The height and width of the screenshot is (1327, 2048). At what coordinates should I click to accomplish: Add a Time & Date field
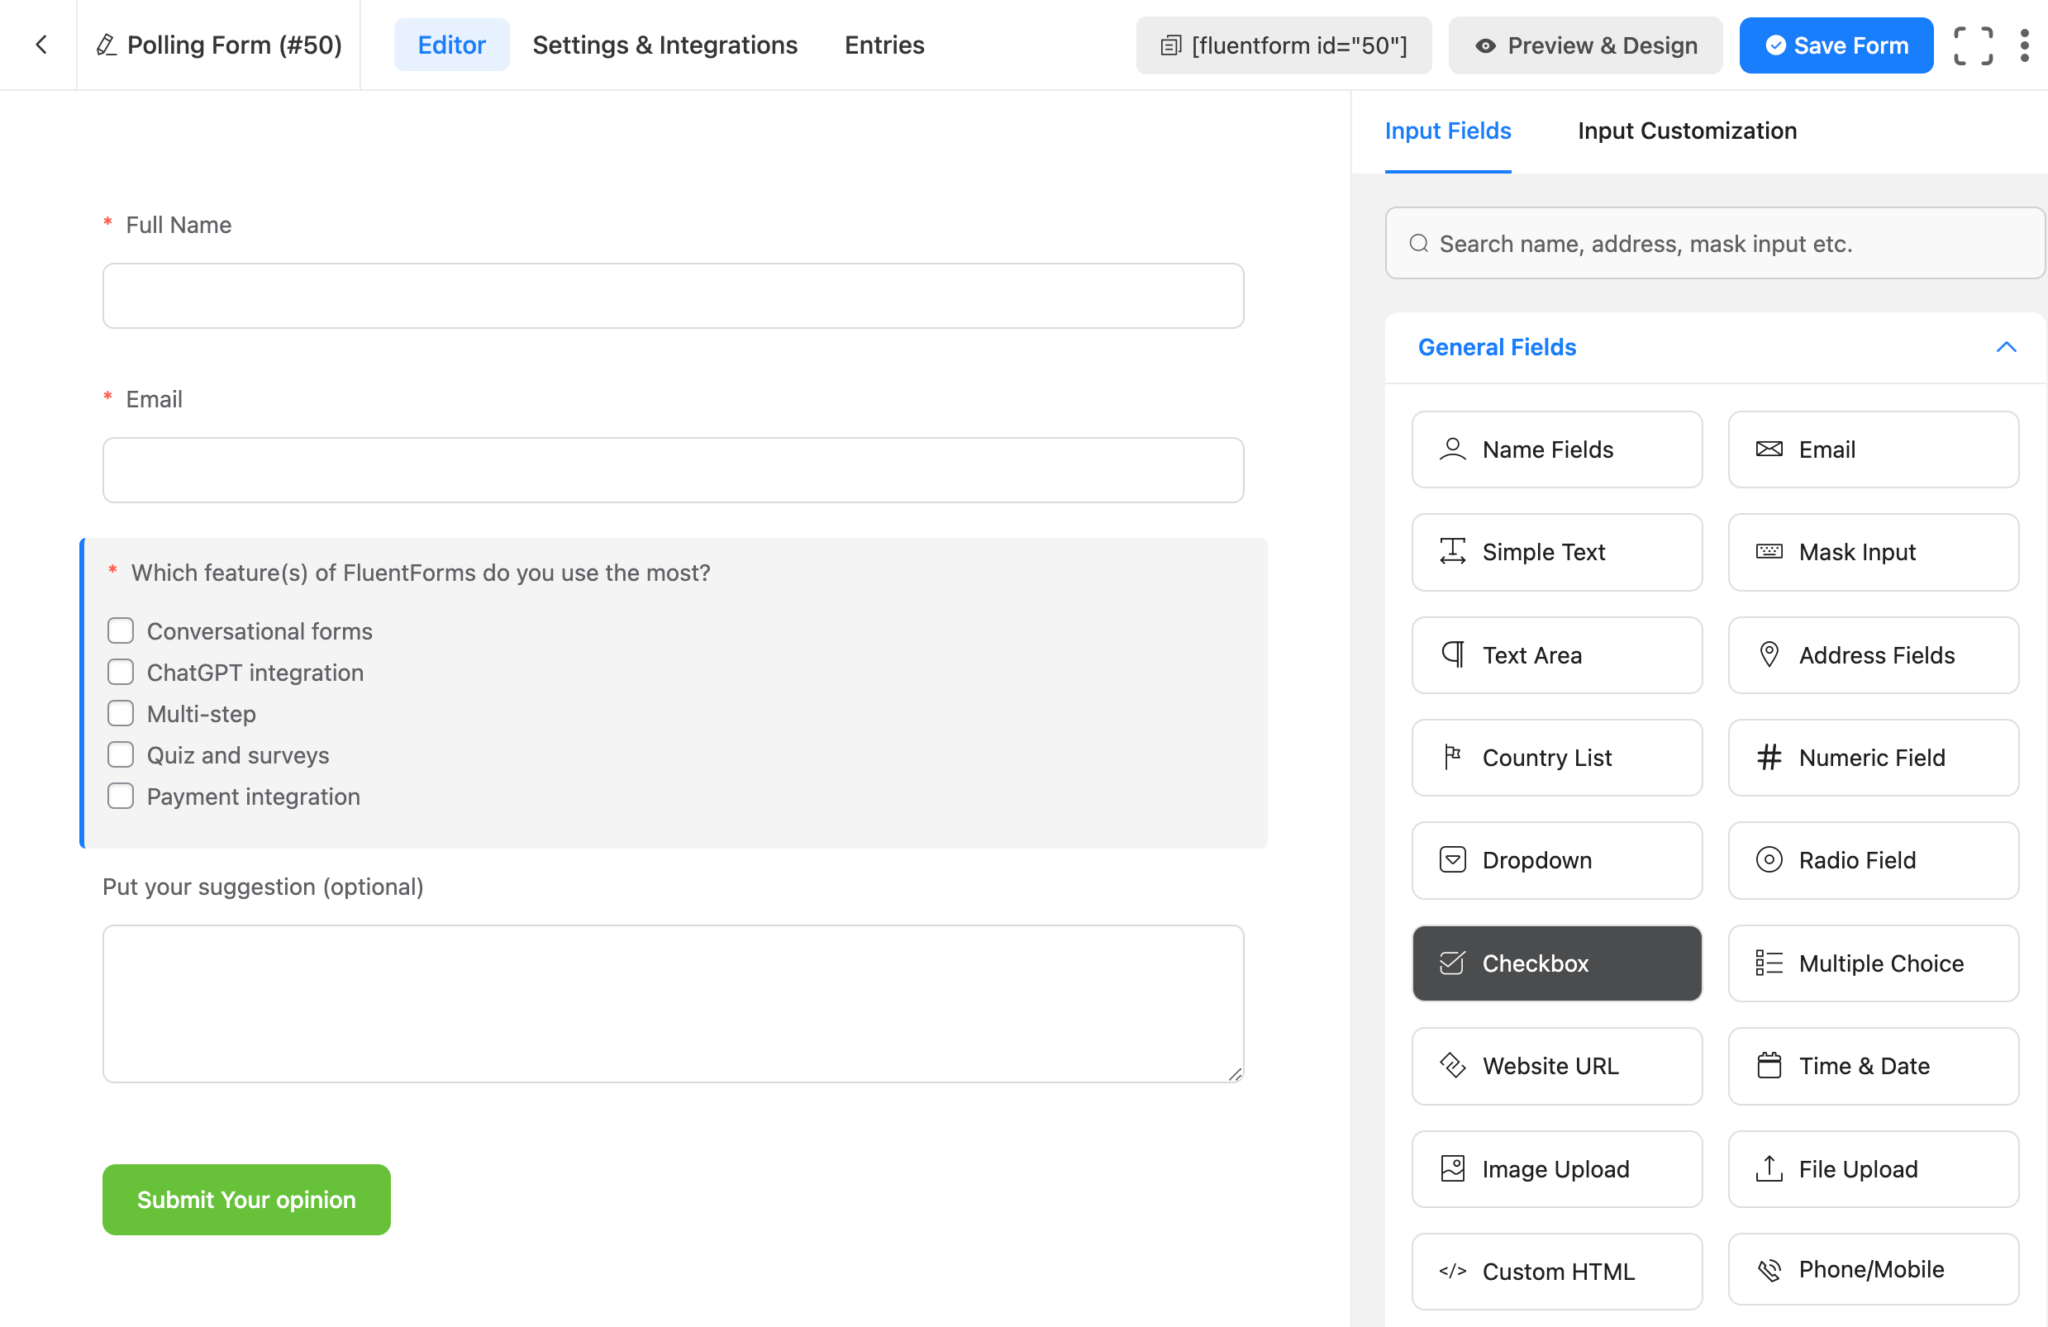click(x=1872, y=1066)
